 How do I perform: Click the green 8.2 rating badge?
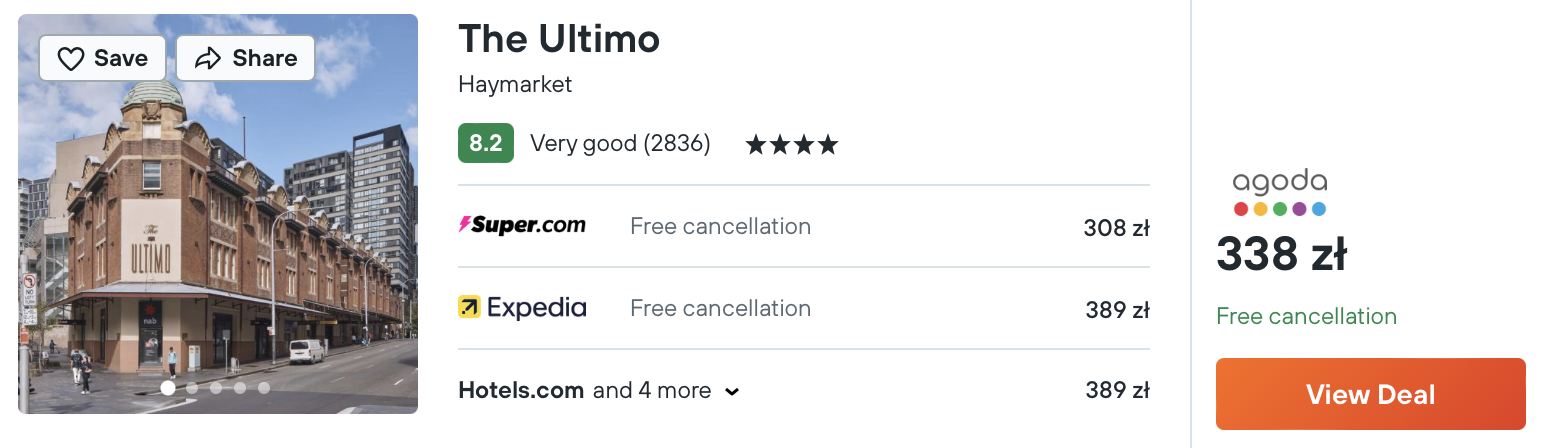pyautogui.click(x=485, y=144)
